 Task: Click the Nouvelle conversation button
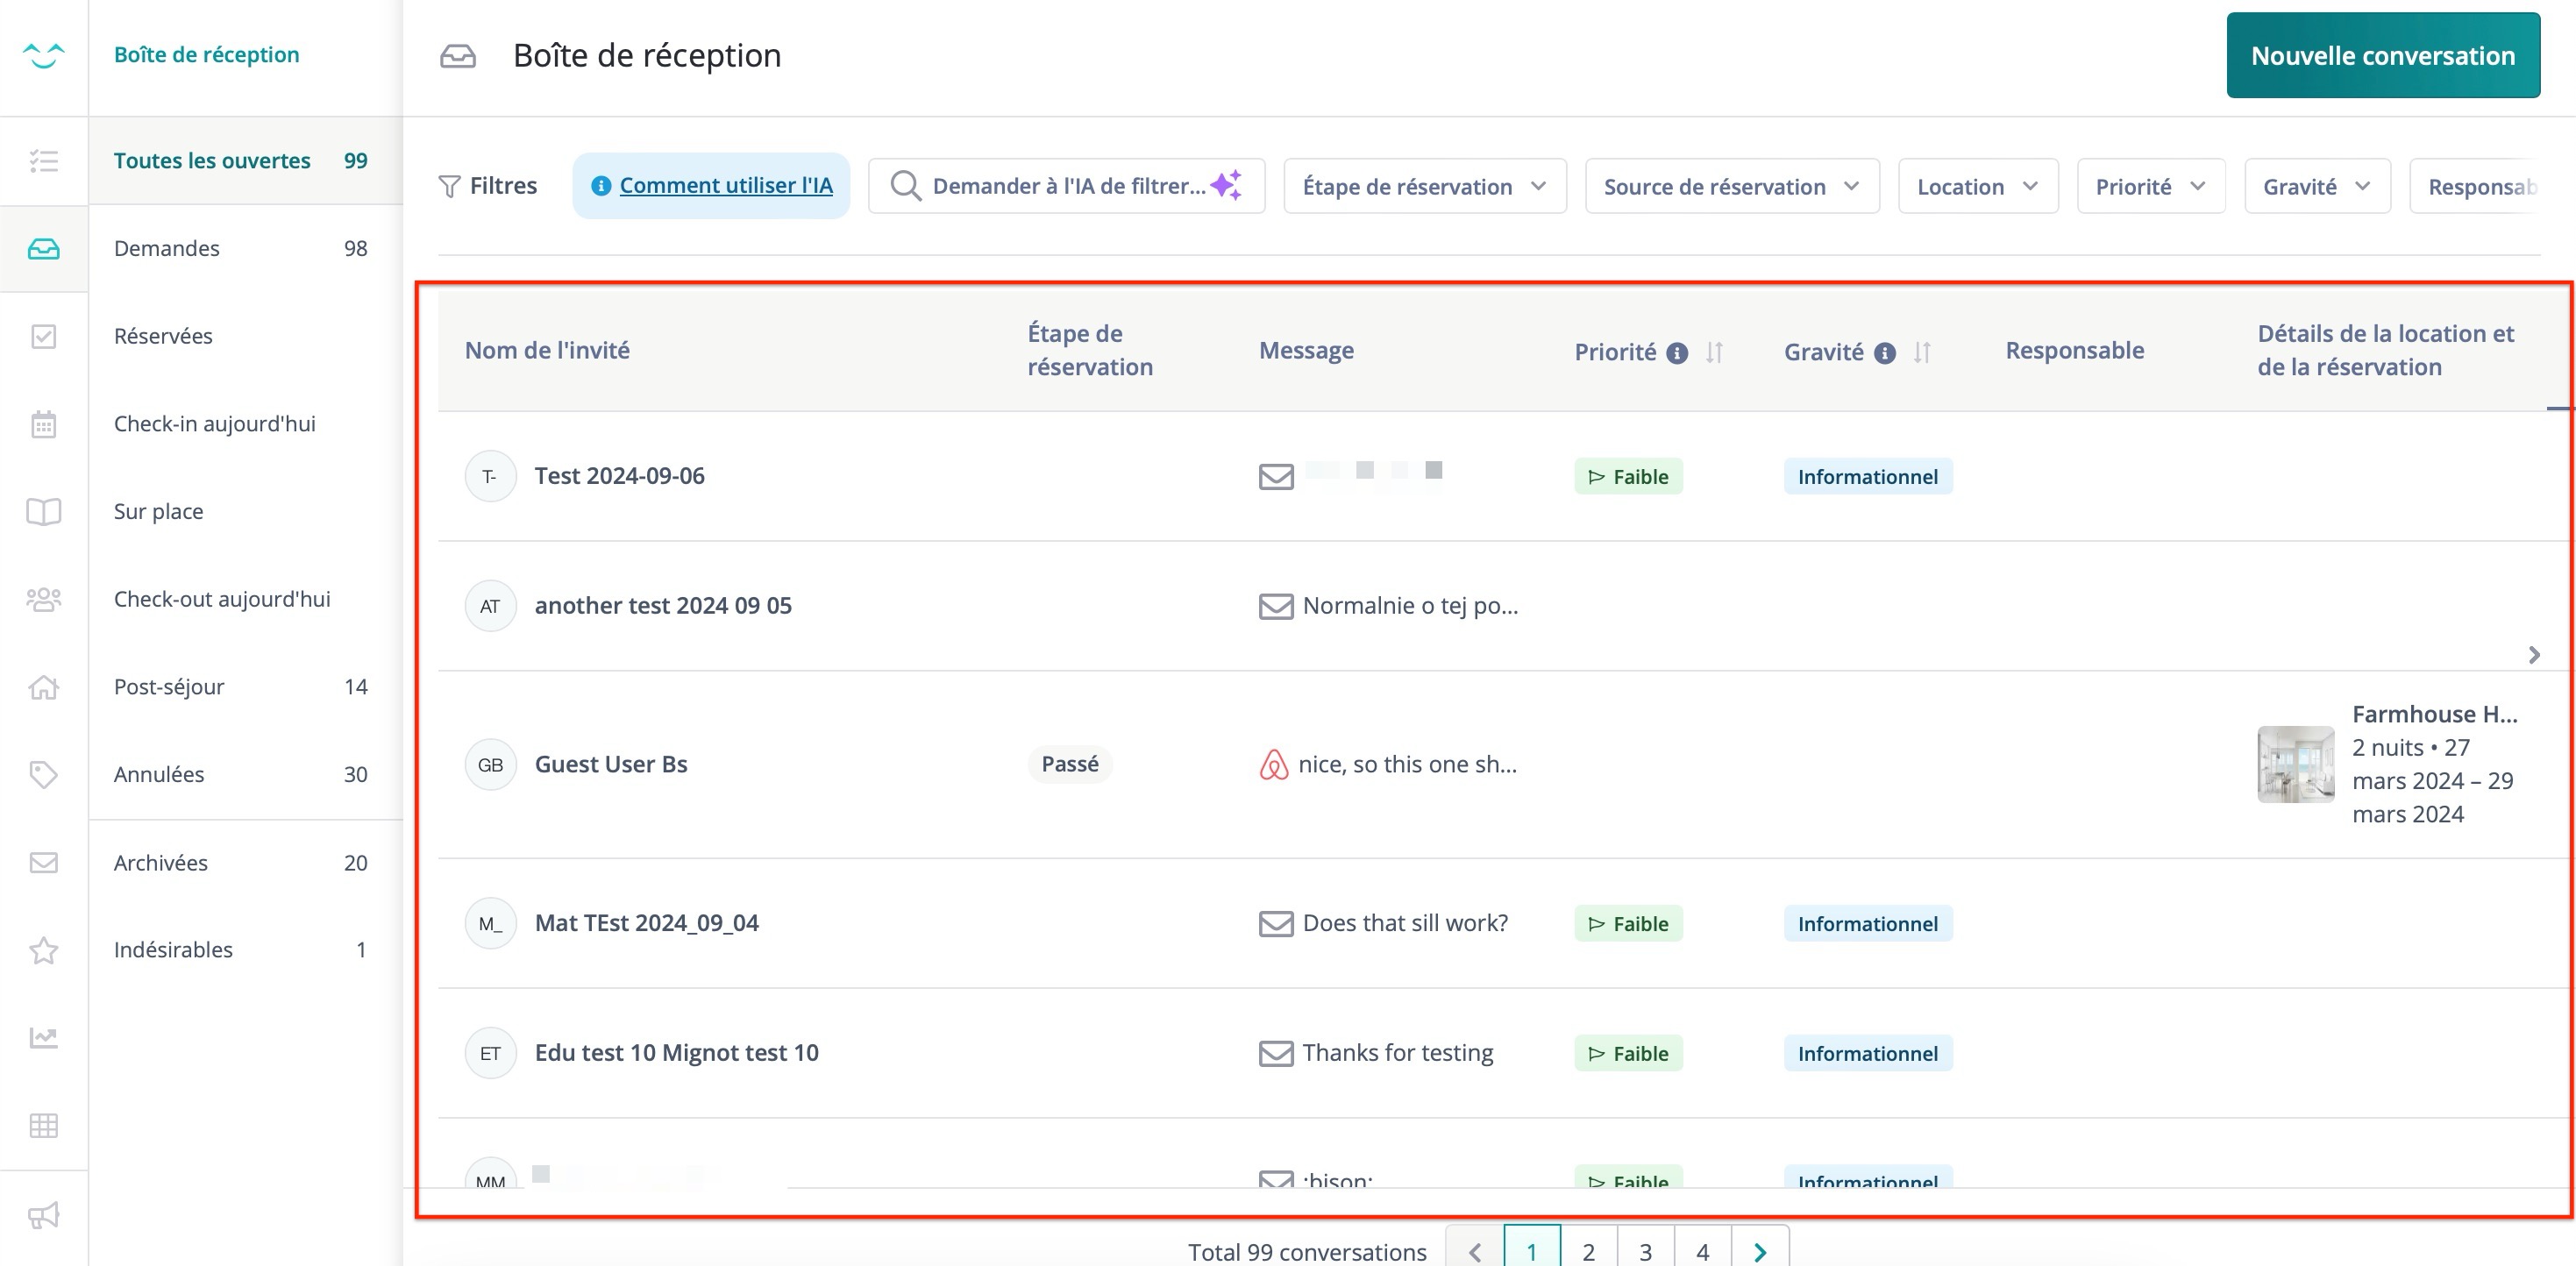pos(2382,55)
